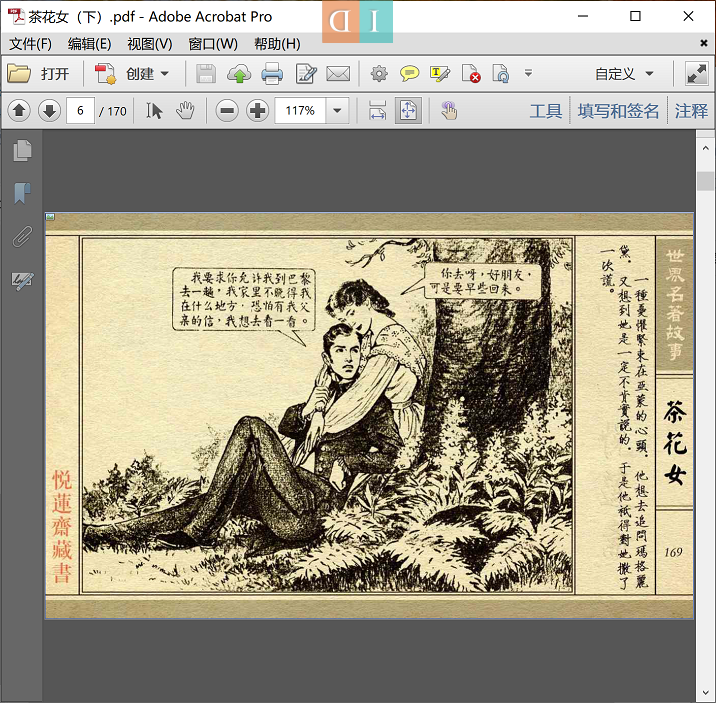Toggle the fit one full page mode
Viewport: 716px width, 703px height.
[x=408, y=110]
